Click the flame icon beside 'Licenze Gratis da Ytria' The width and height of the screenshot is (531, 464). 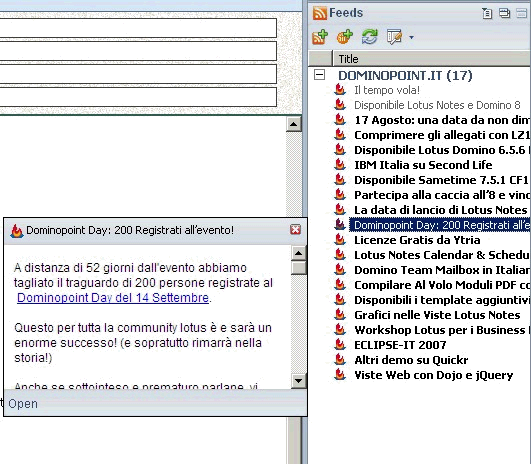tap(340, 239)
